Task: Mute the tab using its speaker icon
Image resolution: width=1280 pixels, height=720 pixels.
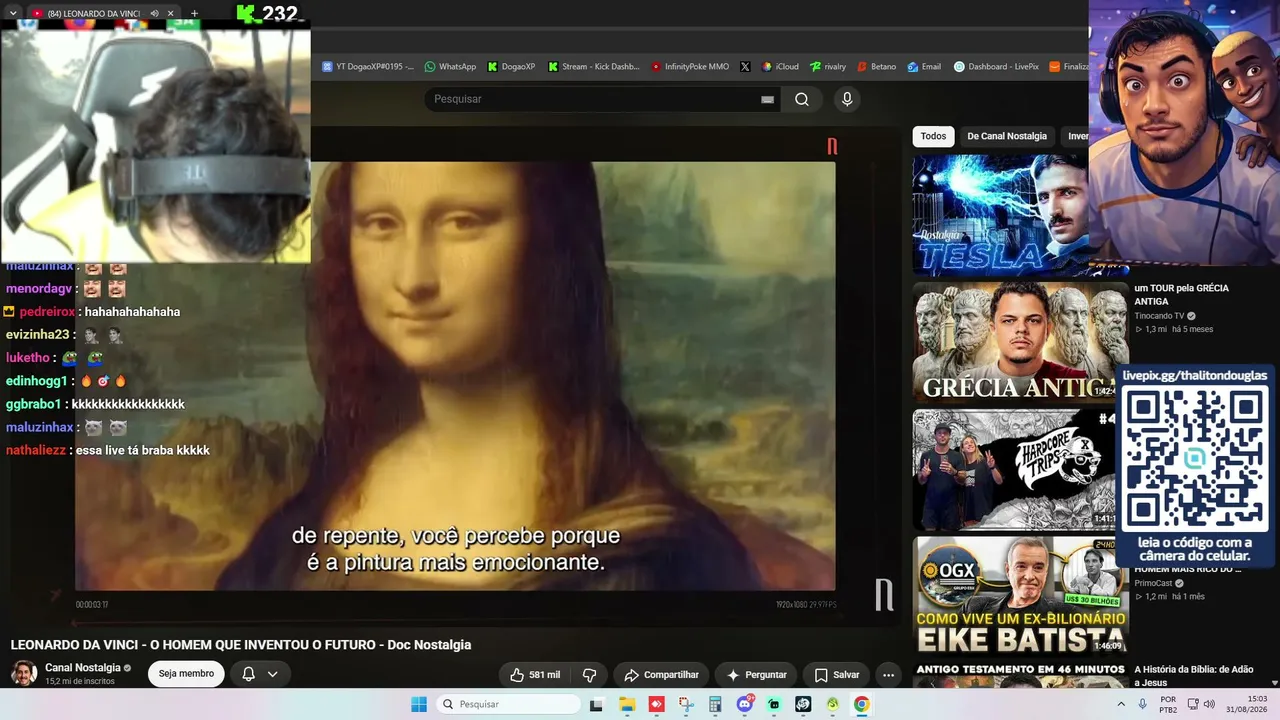Action: coord(153,13)
